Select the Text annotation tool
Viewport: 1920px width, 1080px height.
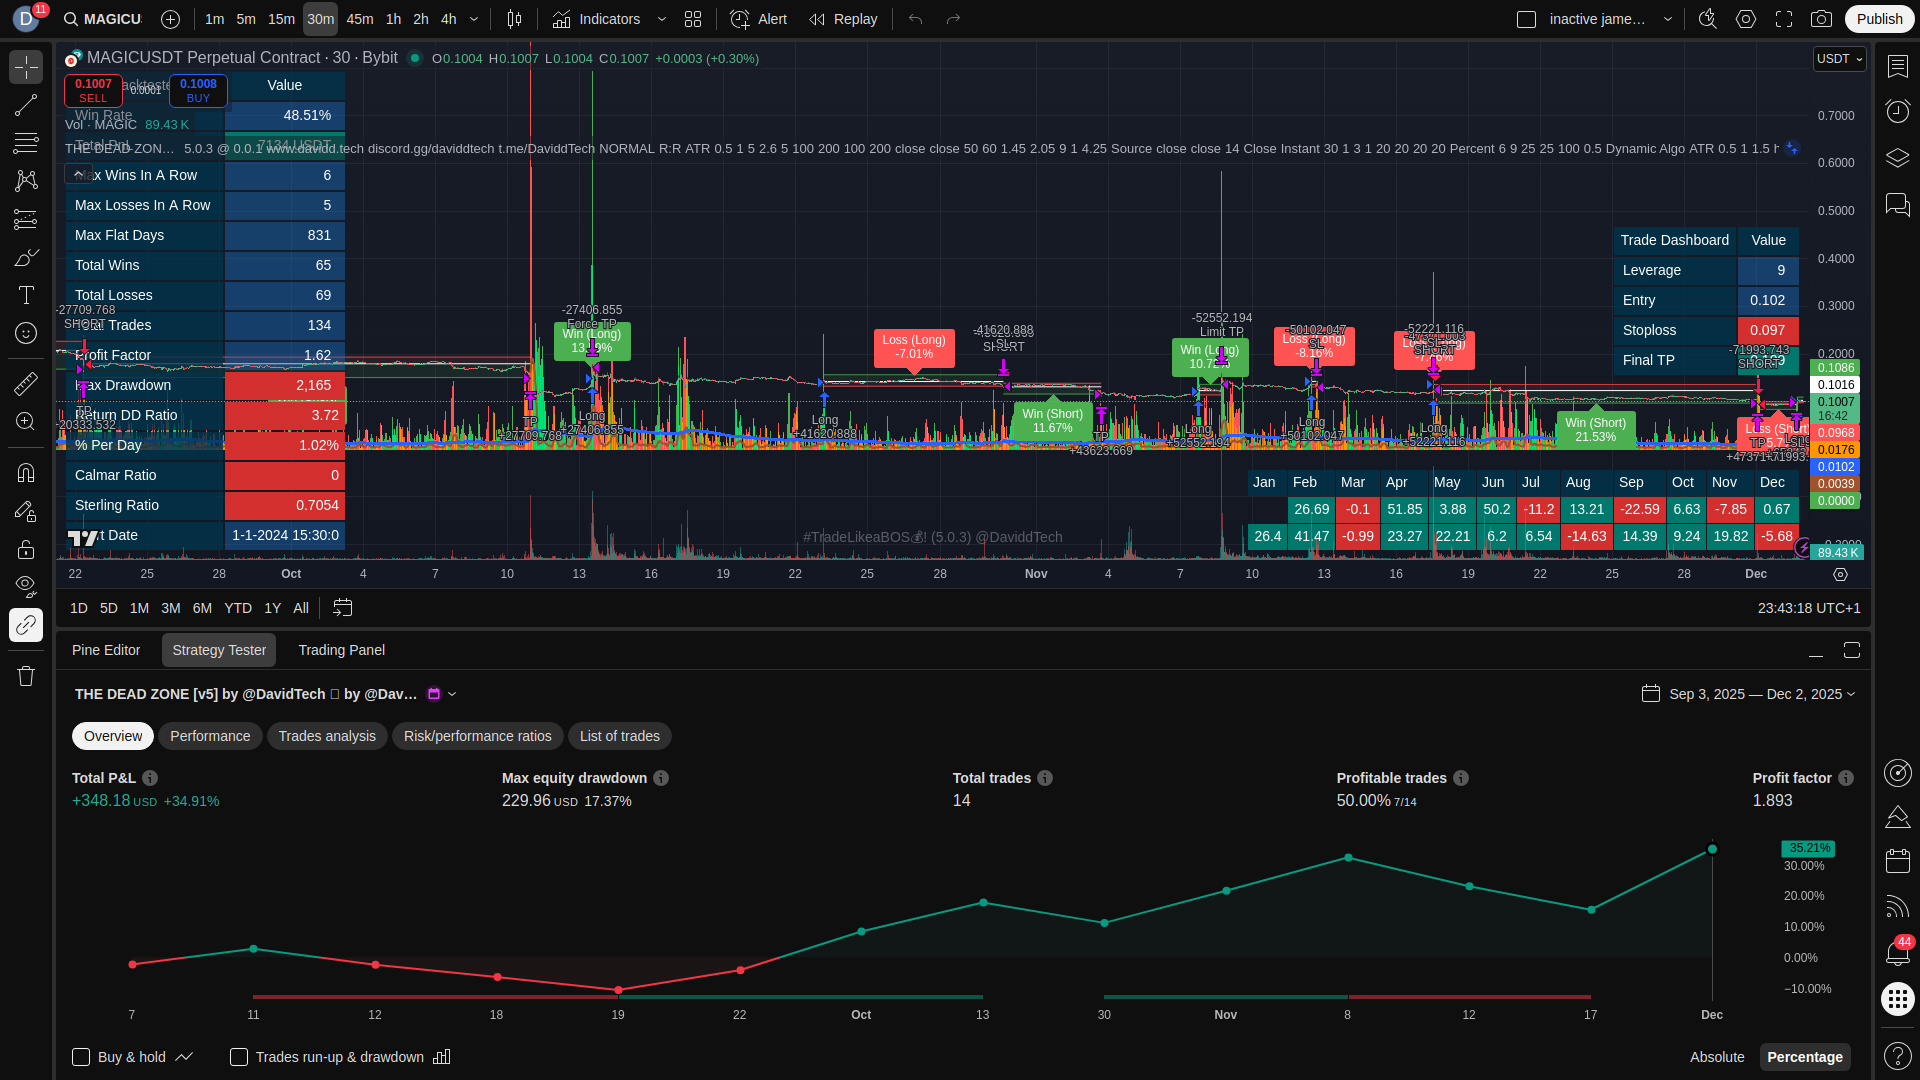(26, 295)
